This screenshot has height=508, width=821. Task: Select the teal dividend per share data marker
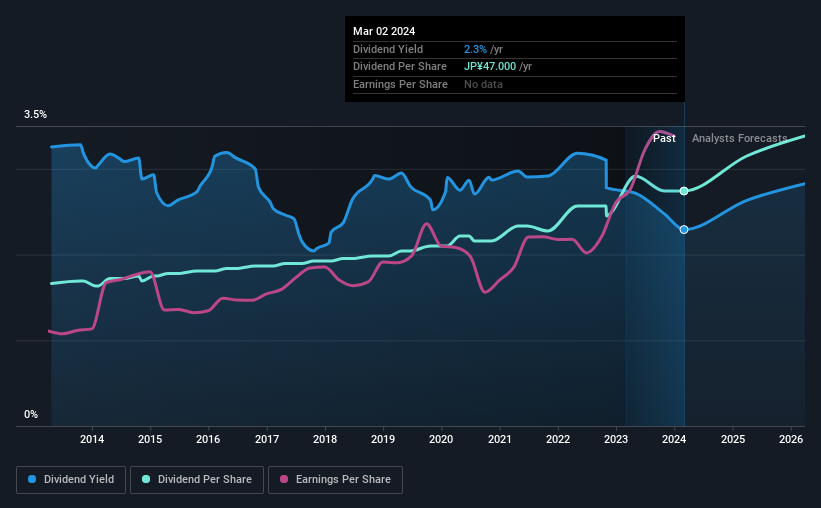pos(684,191)
